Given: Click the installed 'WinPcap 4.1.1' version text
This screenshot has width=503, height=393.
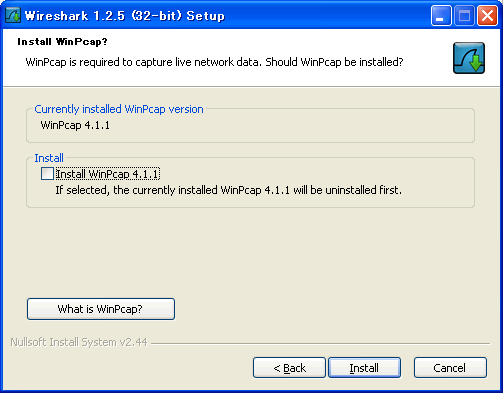Looking at the screenshot, I should tap(75, 125).
